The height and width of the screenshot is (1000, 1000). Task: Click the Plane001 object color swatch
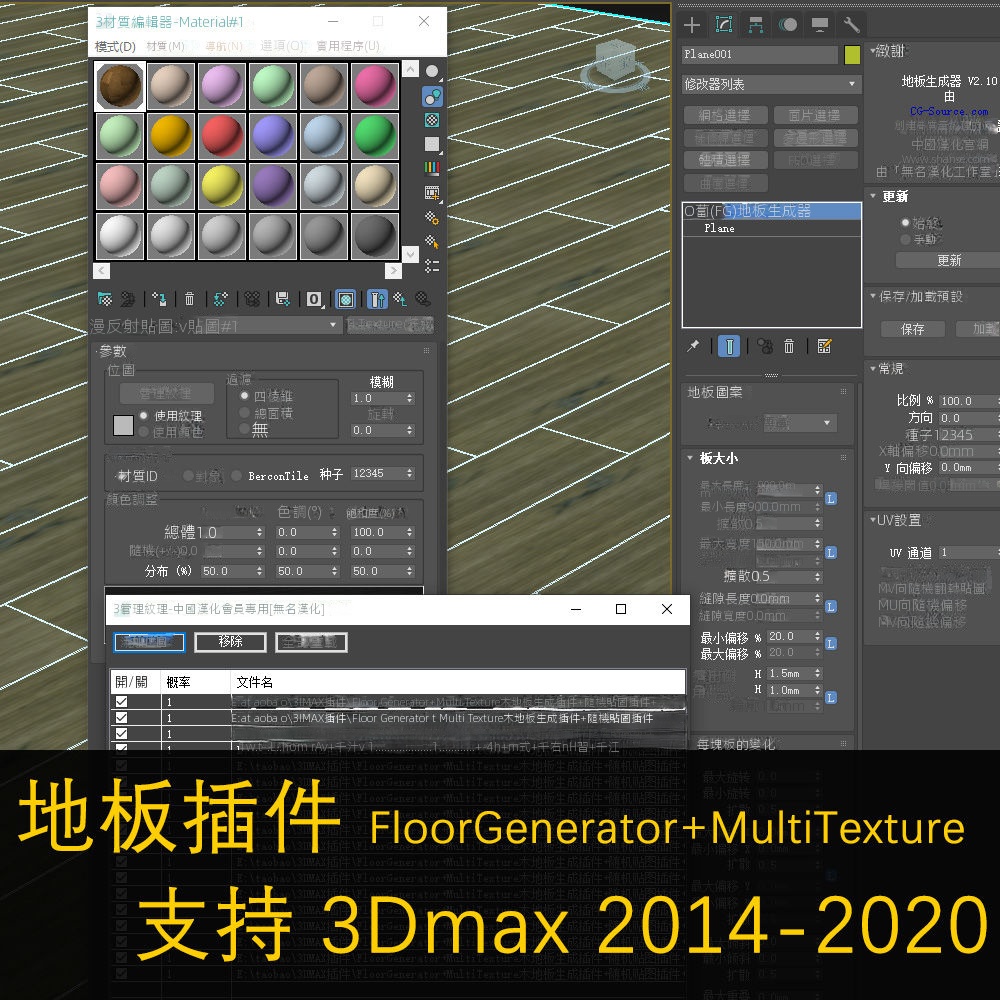pos(851,55)
